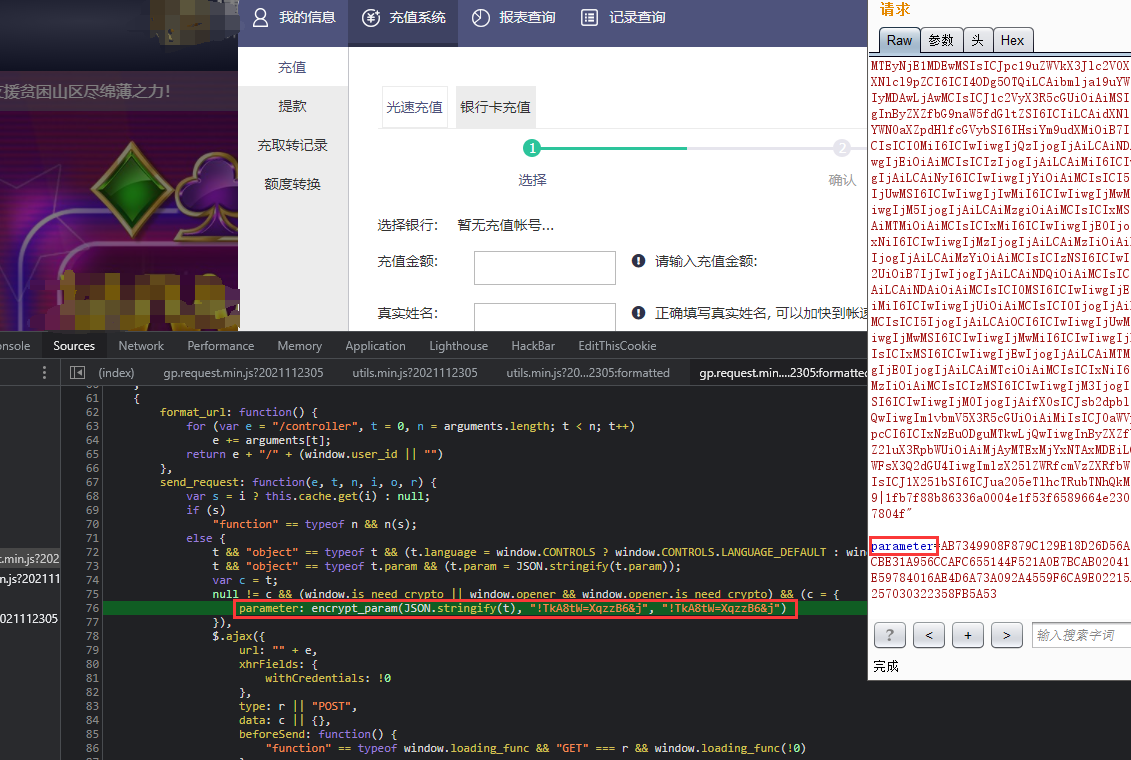Viewport: 1131px width, 760px height.
Task: Click the 报表查询 pie chart icon
Action: 481,18
